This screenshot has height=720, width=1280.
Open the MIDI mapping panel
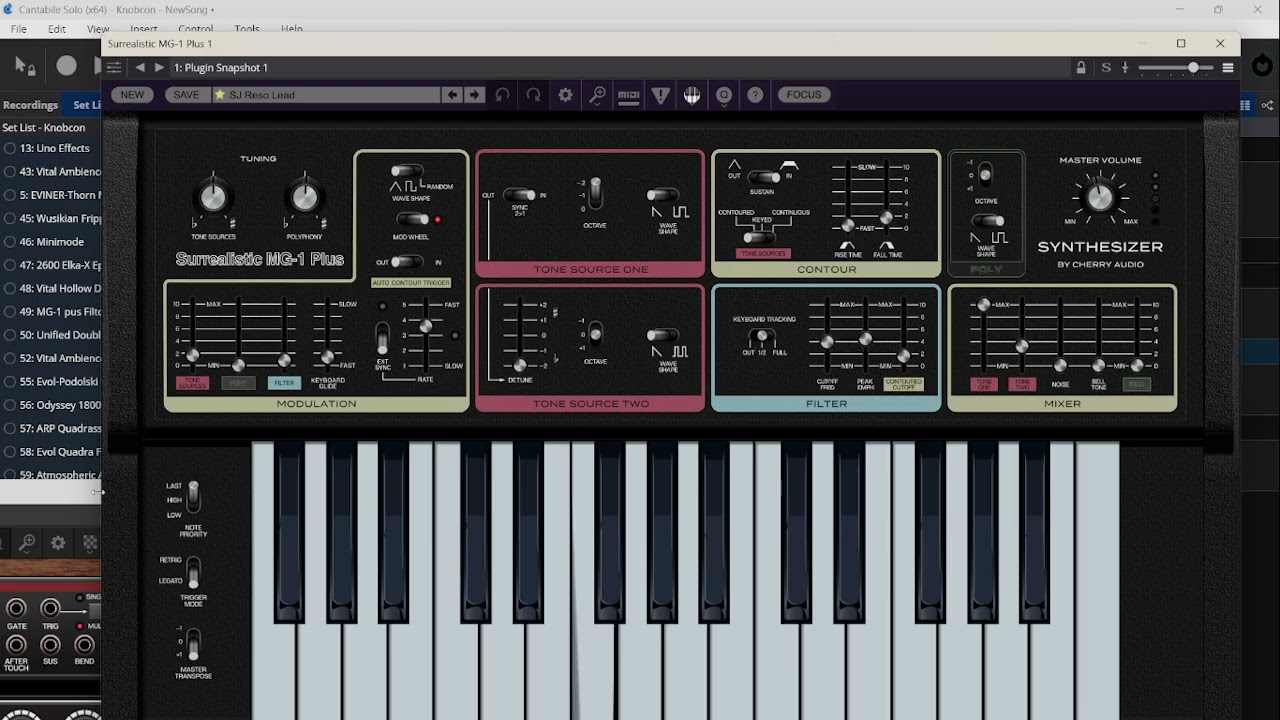coord(629,95)
